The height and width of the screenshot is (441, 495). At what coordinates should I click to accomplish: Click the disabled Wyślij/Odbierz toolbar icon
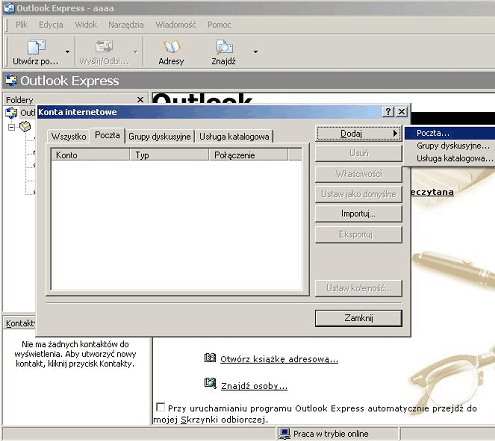tap(104, 47)
